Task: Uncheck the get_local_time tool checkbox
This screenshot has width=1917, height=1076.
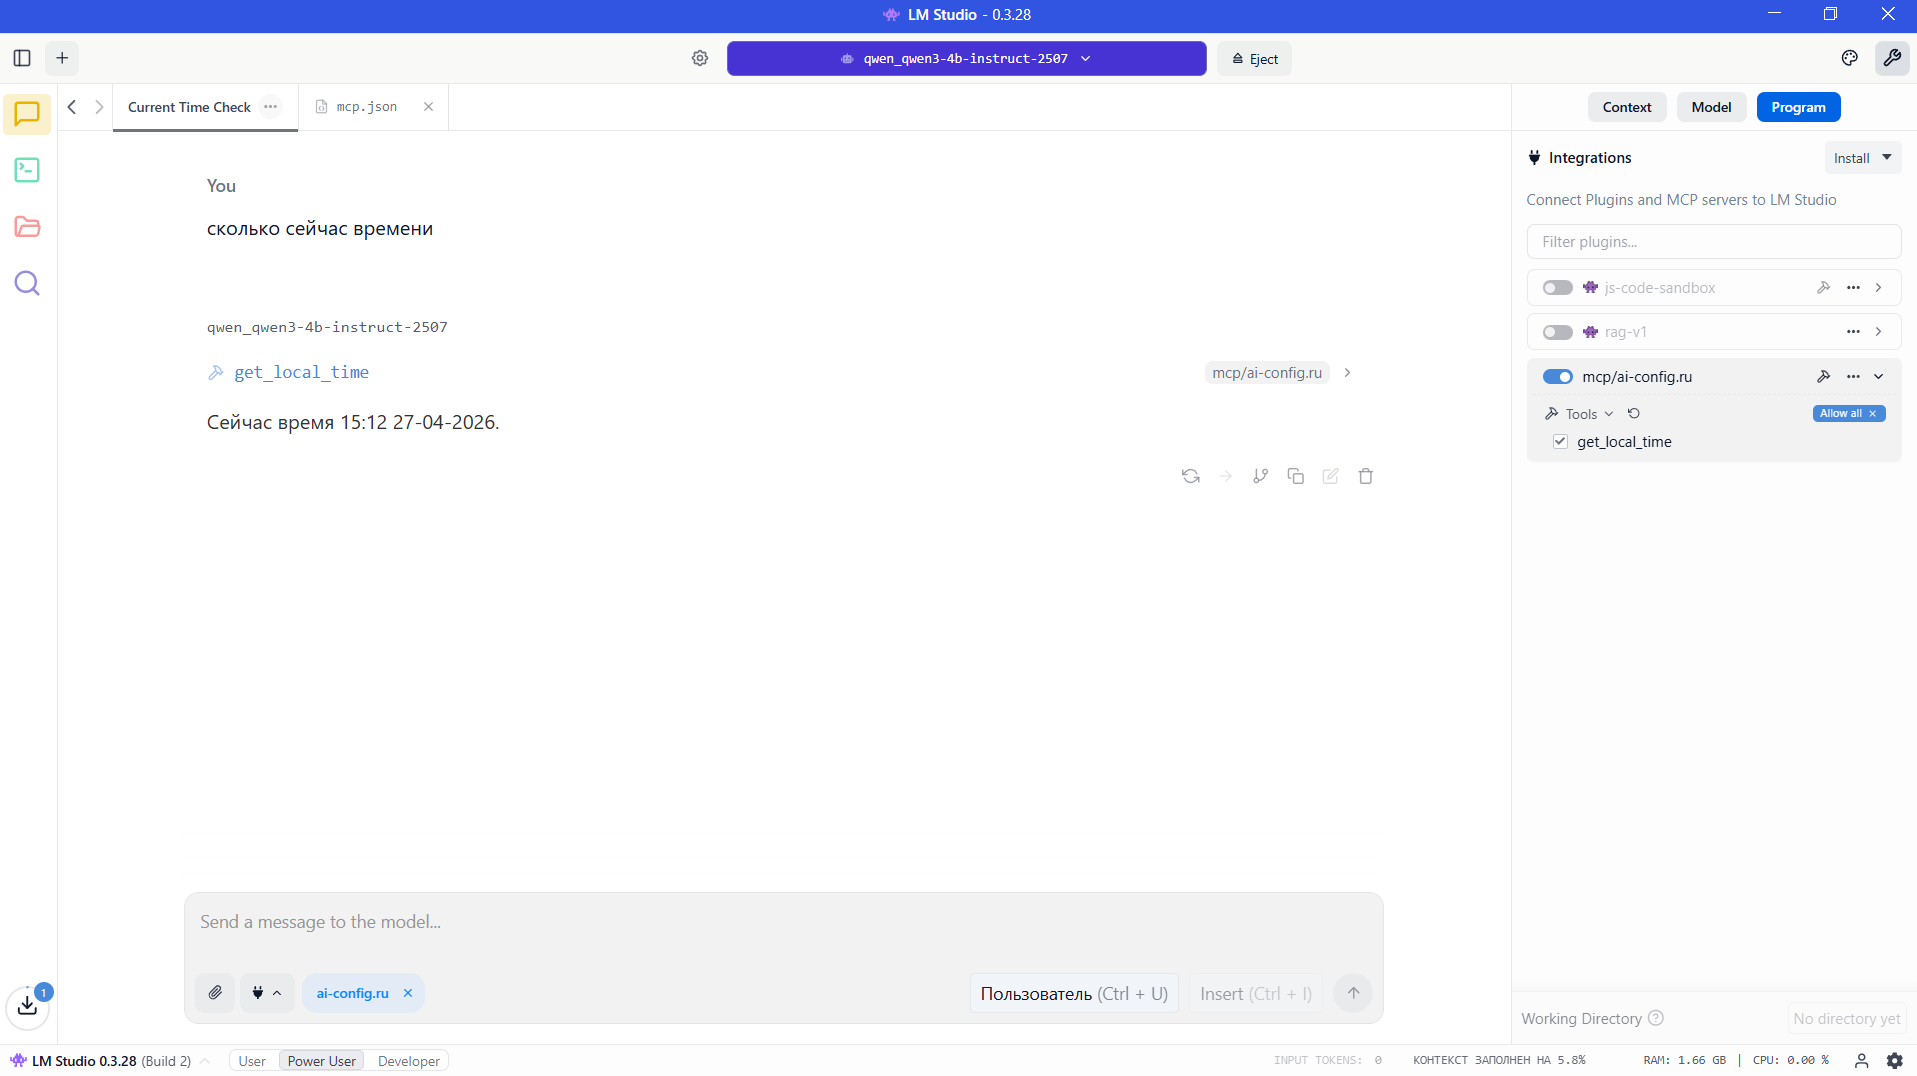Action: [x=1560, y=442]
